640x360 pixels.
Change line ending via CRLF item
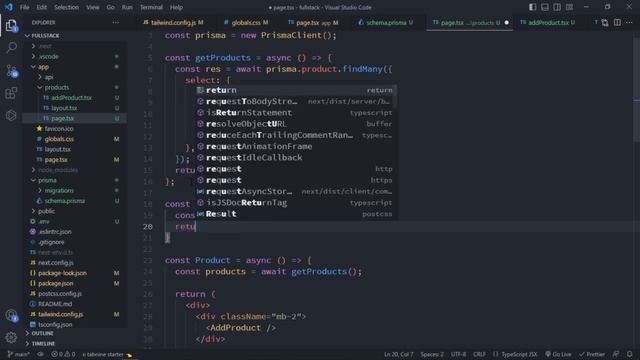(479, 354)
